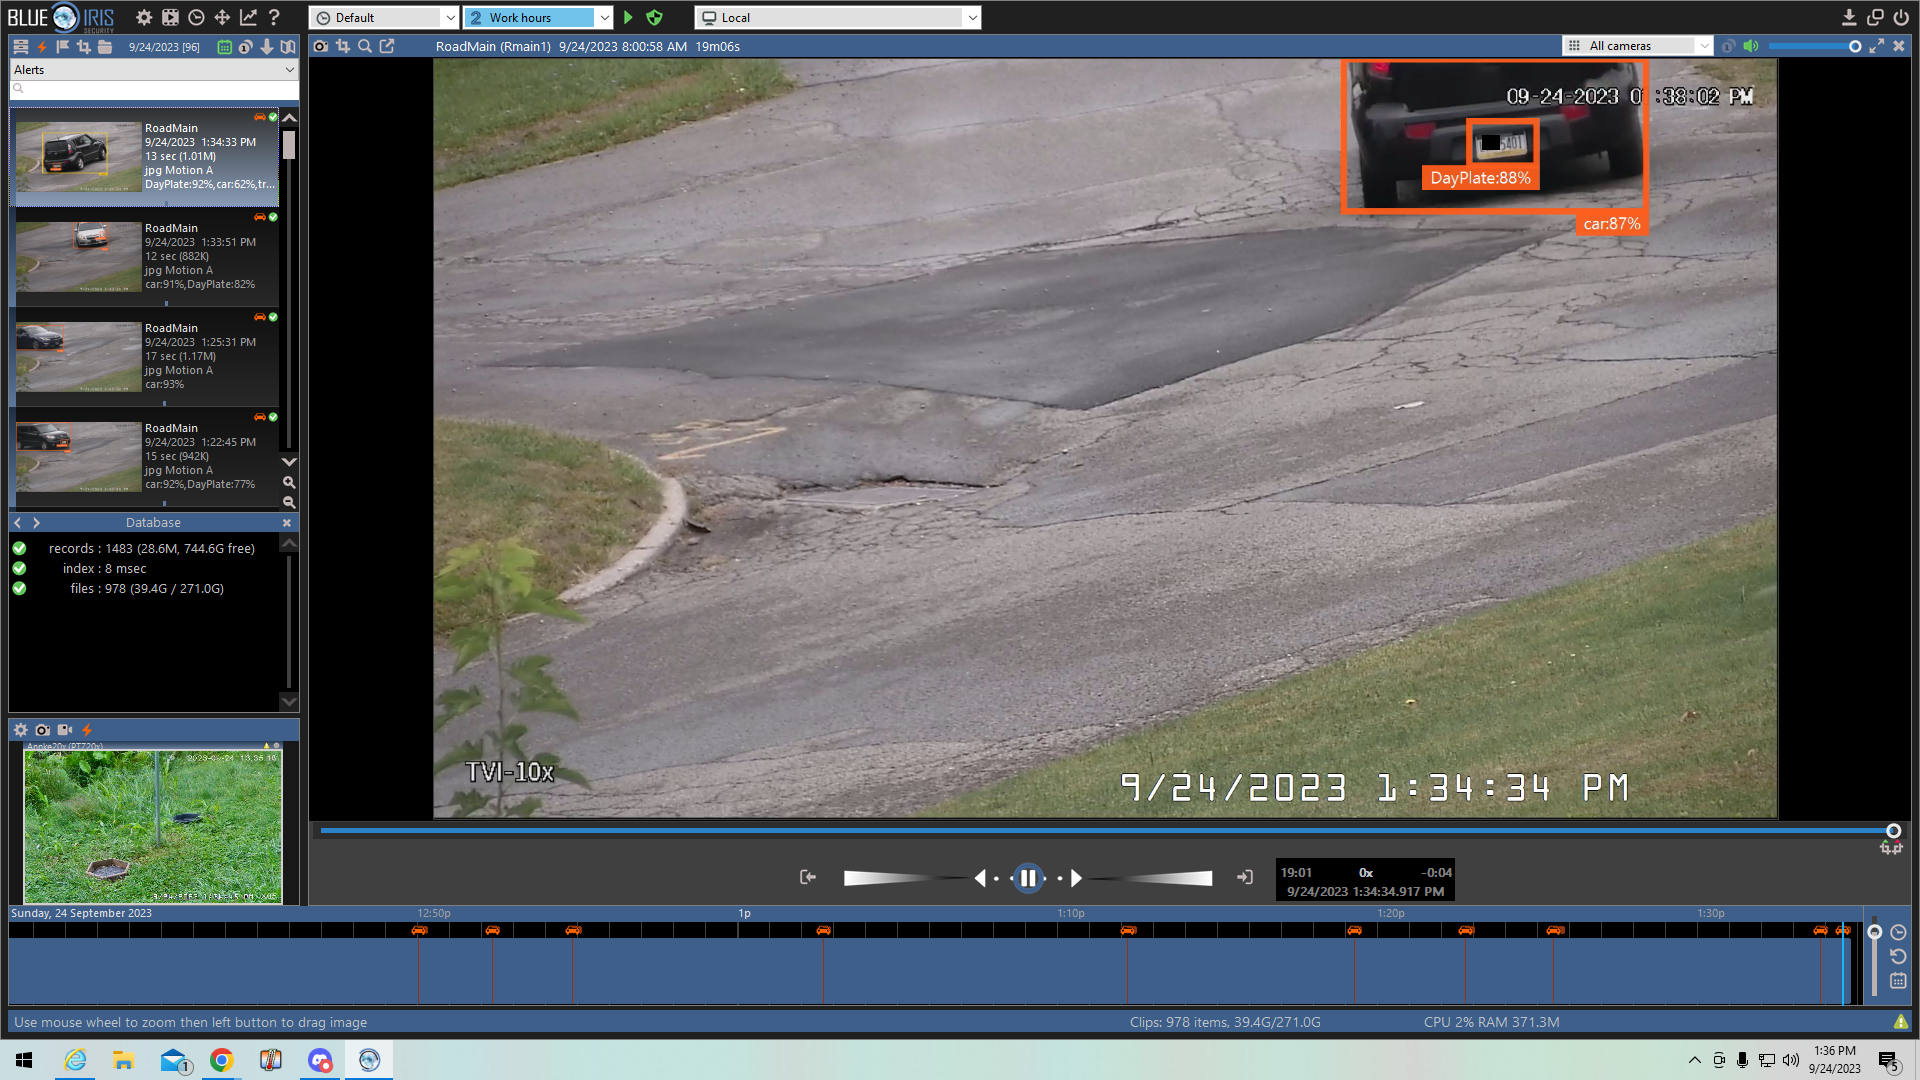Click the folder icon in clips toolbar
This screenshot has width=1920, height=1080.
pos(105,47)
